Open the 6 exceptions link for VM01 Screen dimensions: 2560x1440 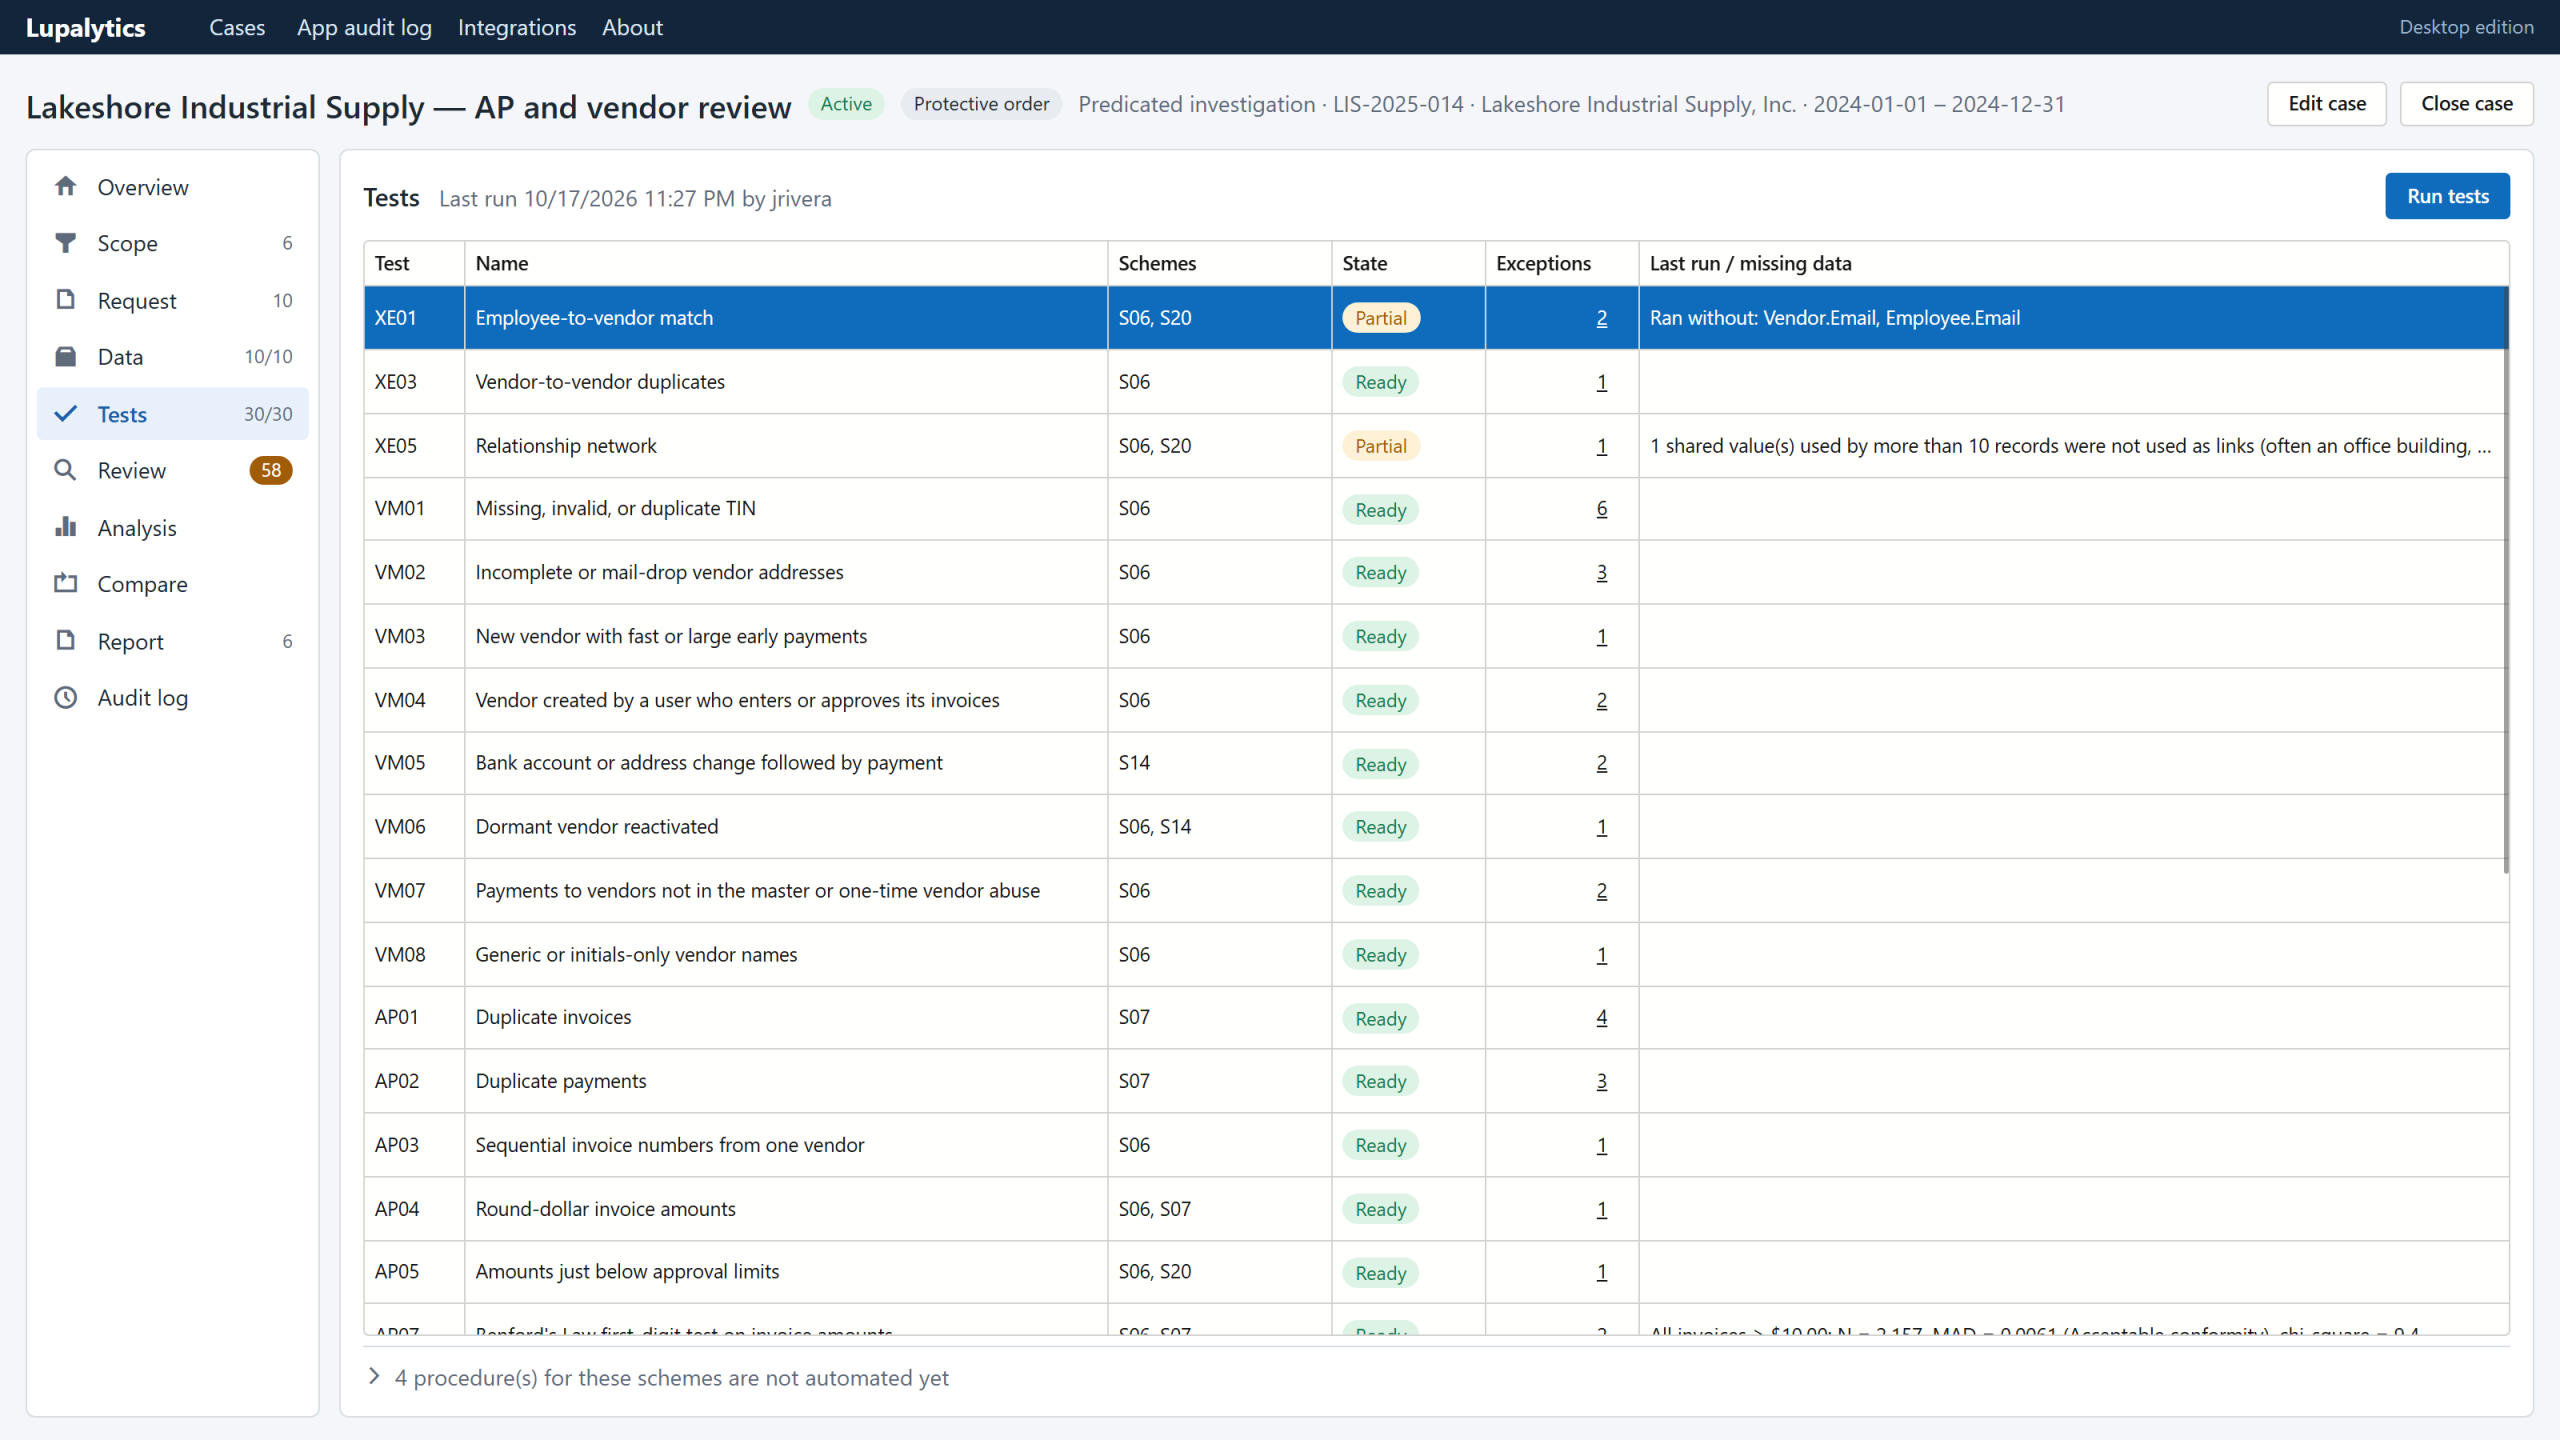(x=1602, y=508)
